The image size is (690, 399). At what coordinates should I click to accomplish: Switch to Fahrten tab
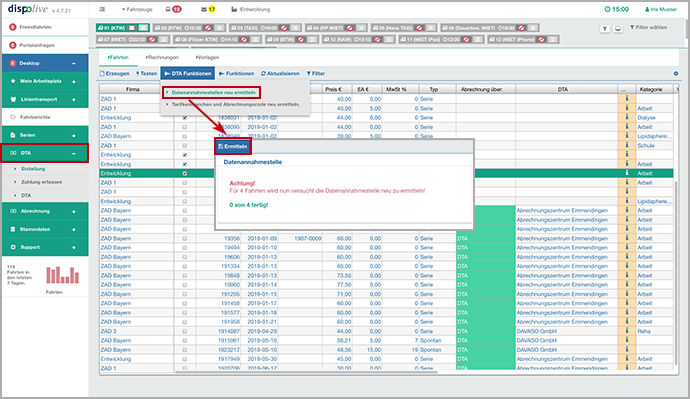tap(118, 57)
